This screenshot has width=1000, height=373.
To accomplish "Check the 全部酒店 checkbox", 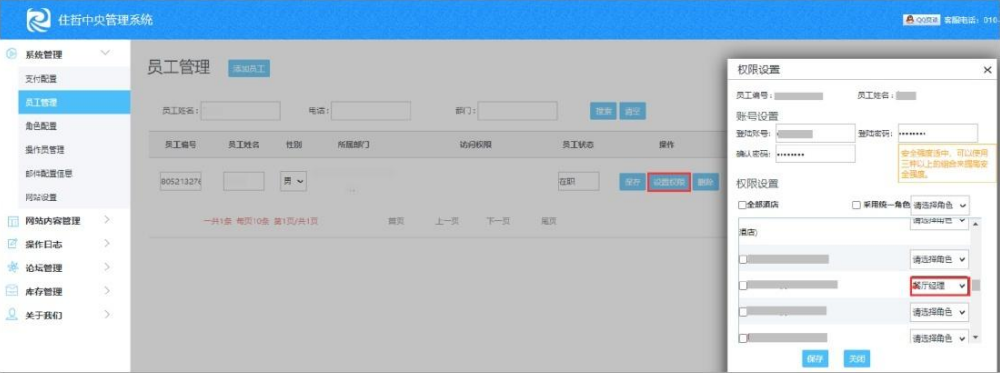I will point(742,205).
